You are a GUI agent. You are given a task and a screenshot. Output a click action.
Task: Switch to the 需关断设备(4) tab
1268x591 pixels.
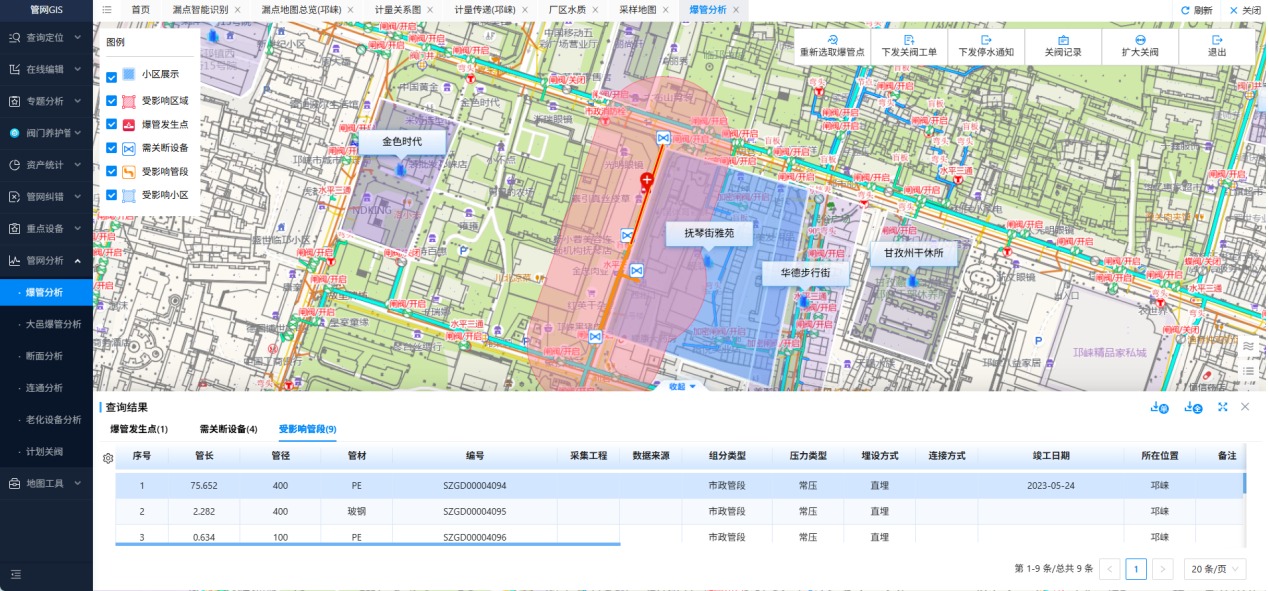pyautogui.click(x=228, y=429)
